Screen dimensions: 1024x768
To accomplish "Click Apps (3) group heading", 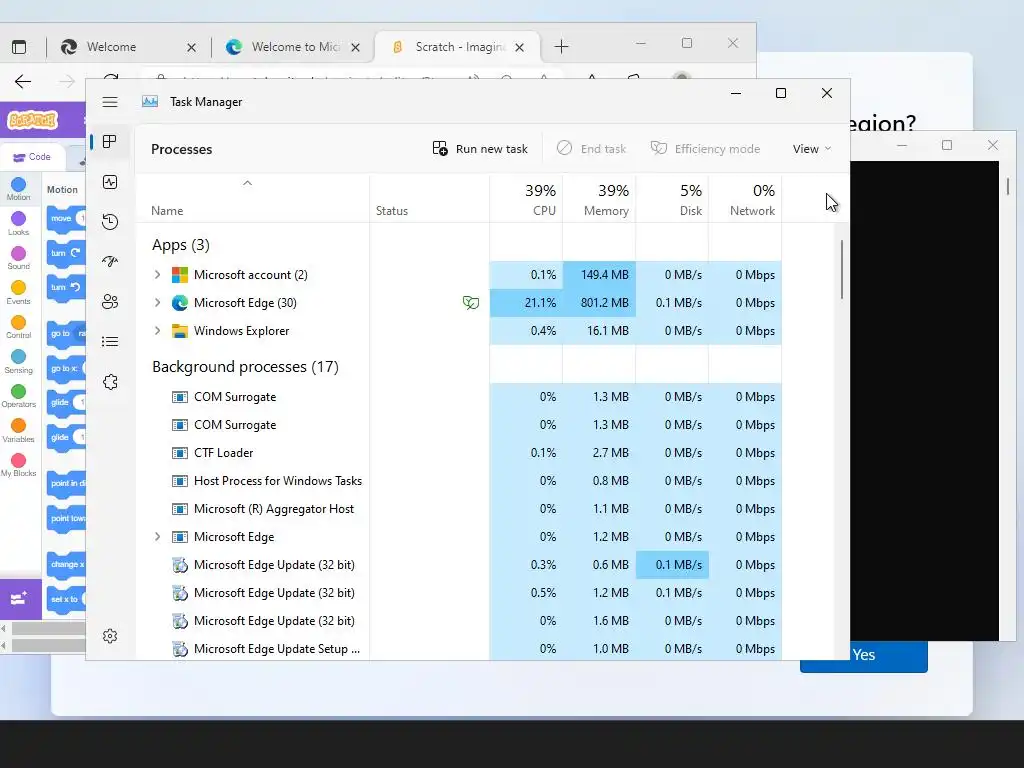I will tap(181, 245).
